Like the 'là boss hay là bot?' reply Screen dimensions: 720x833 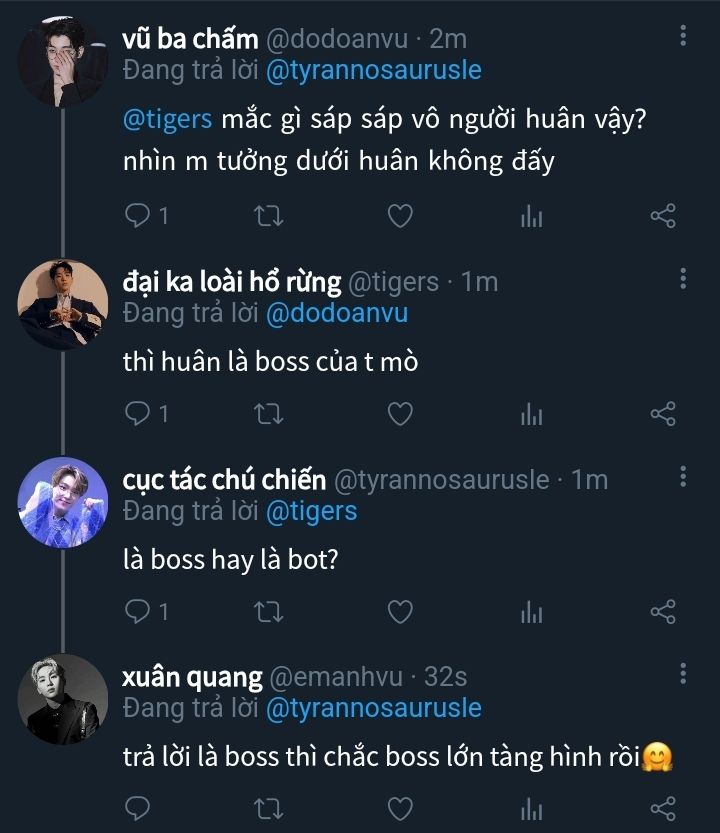tap(400, 610)
